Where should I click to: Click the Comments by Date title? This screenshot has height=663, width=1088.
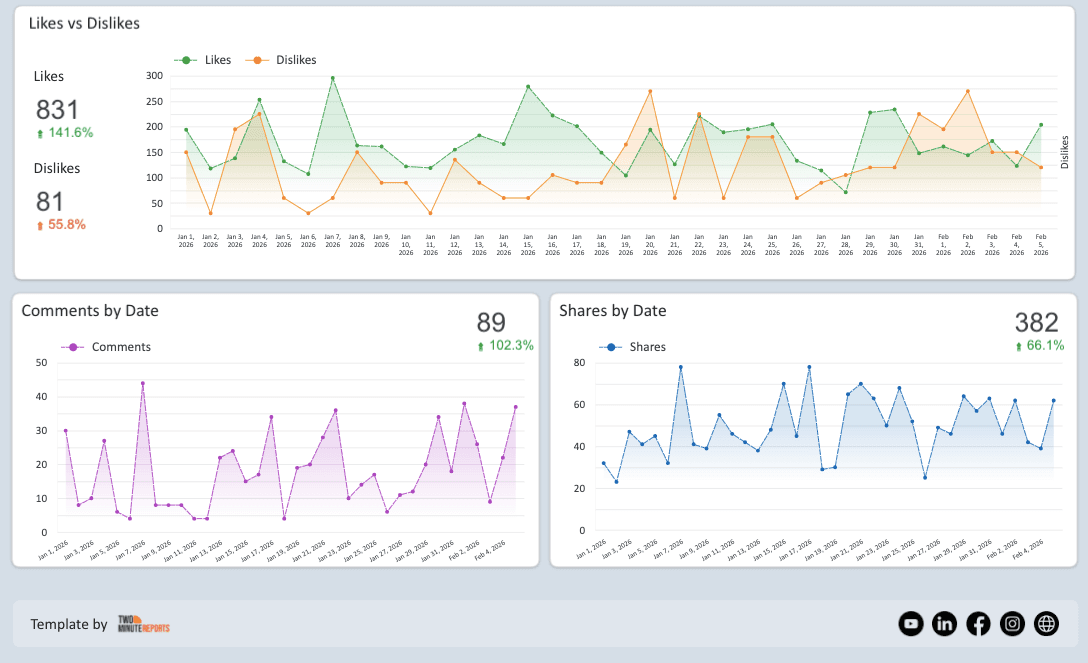click(91, 311)
